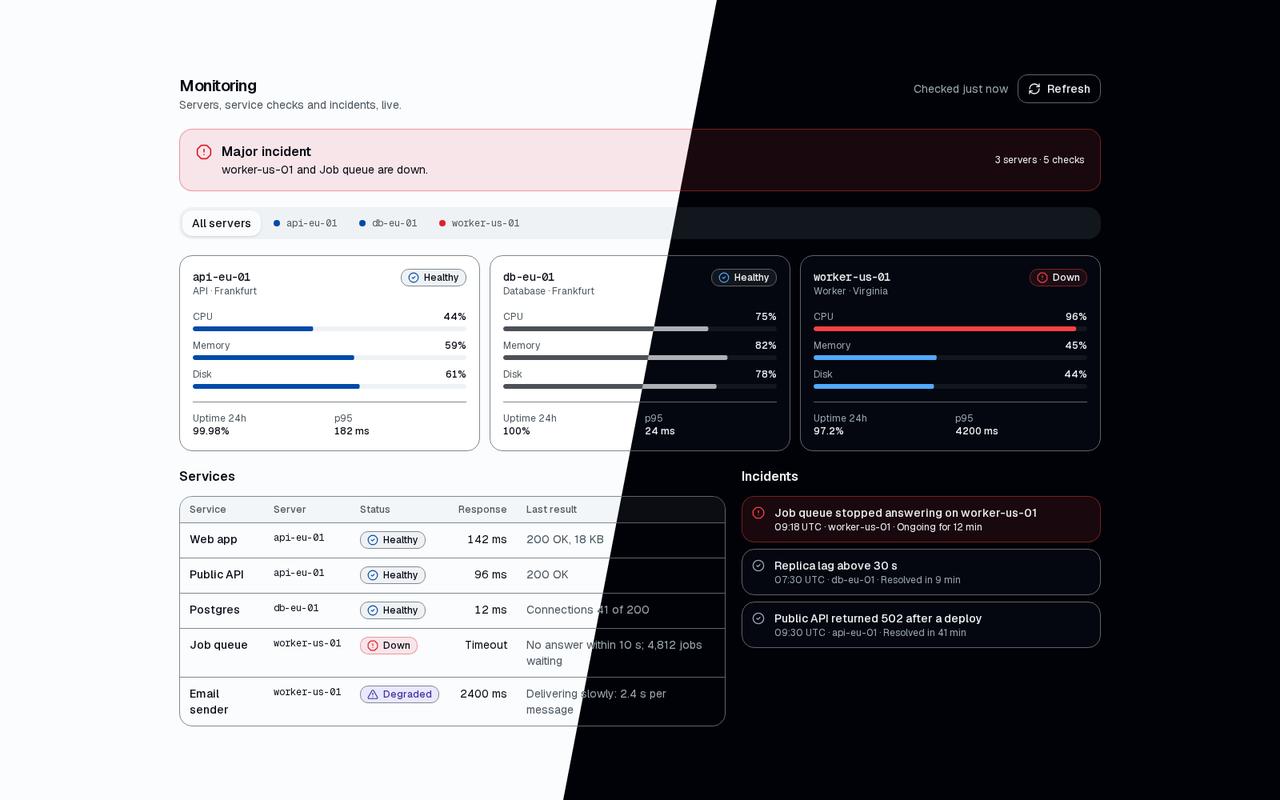Image resolution: width=1280 pixels, height=800 pixels.
Task: Click the Healthy badge on db-eu-01 card
Action: coord(743,277)
